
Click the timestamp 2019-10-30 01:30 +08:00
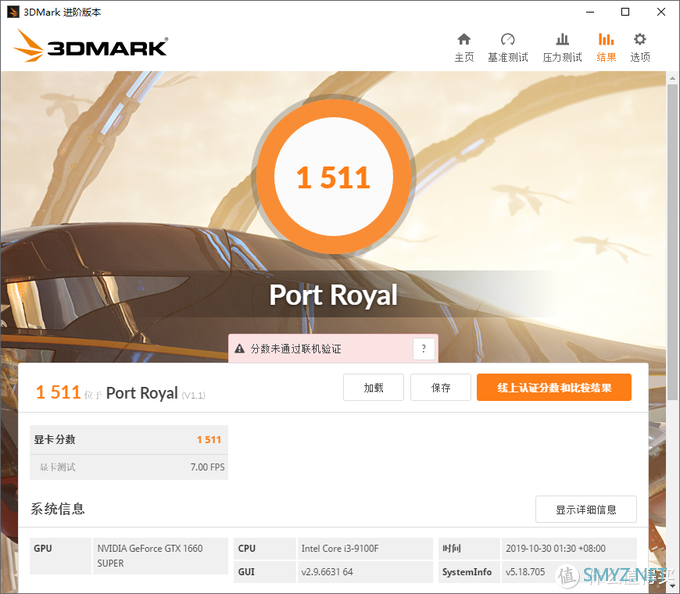pyautogui.click(x=555, y=548)
